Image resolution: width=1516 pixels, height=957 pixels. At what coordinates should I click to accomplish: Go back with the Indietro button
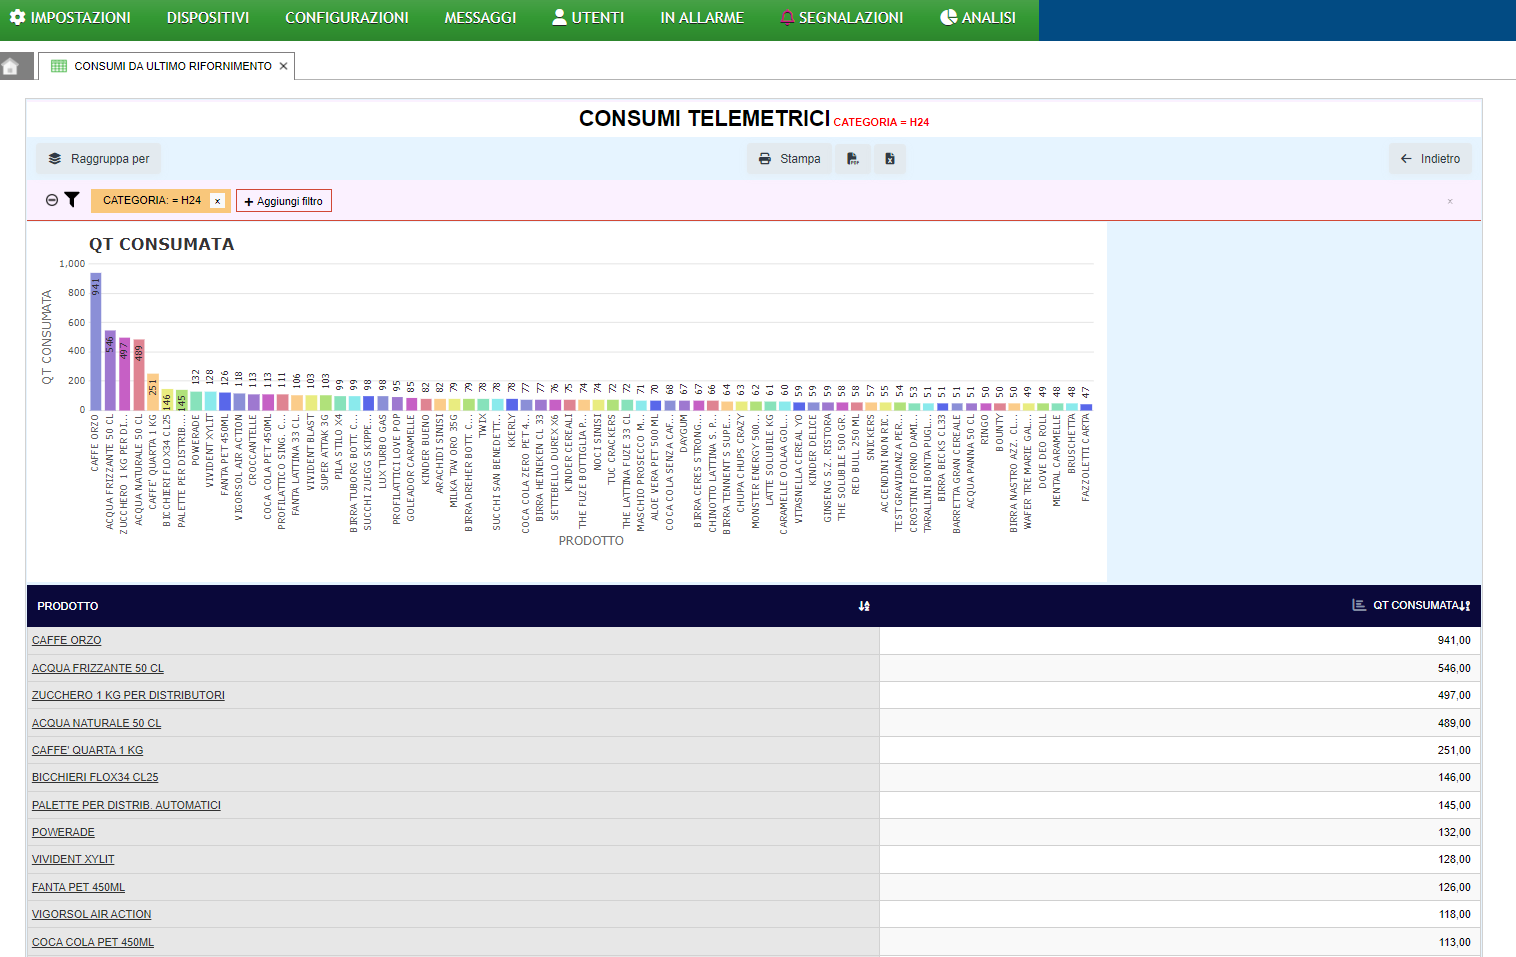[1430, 159]
